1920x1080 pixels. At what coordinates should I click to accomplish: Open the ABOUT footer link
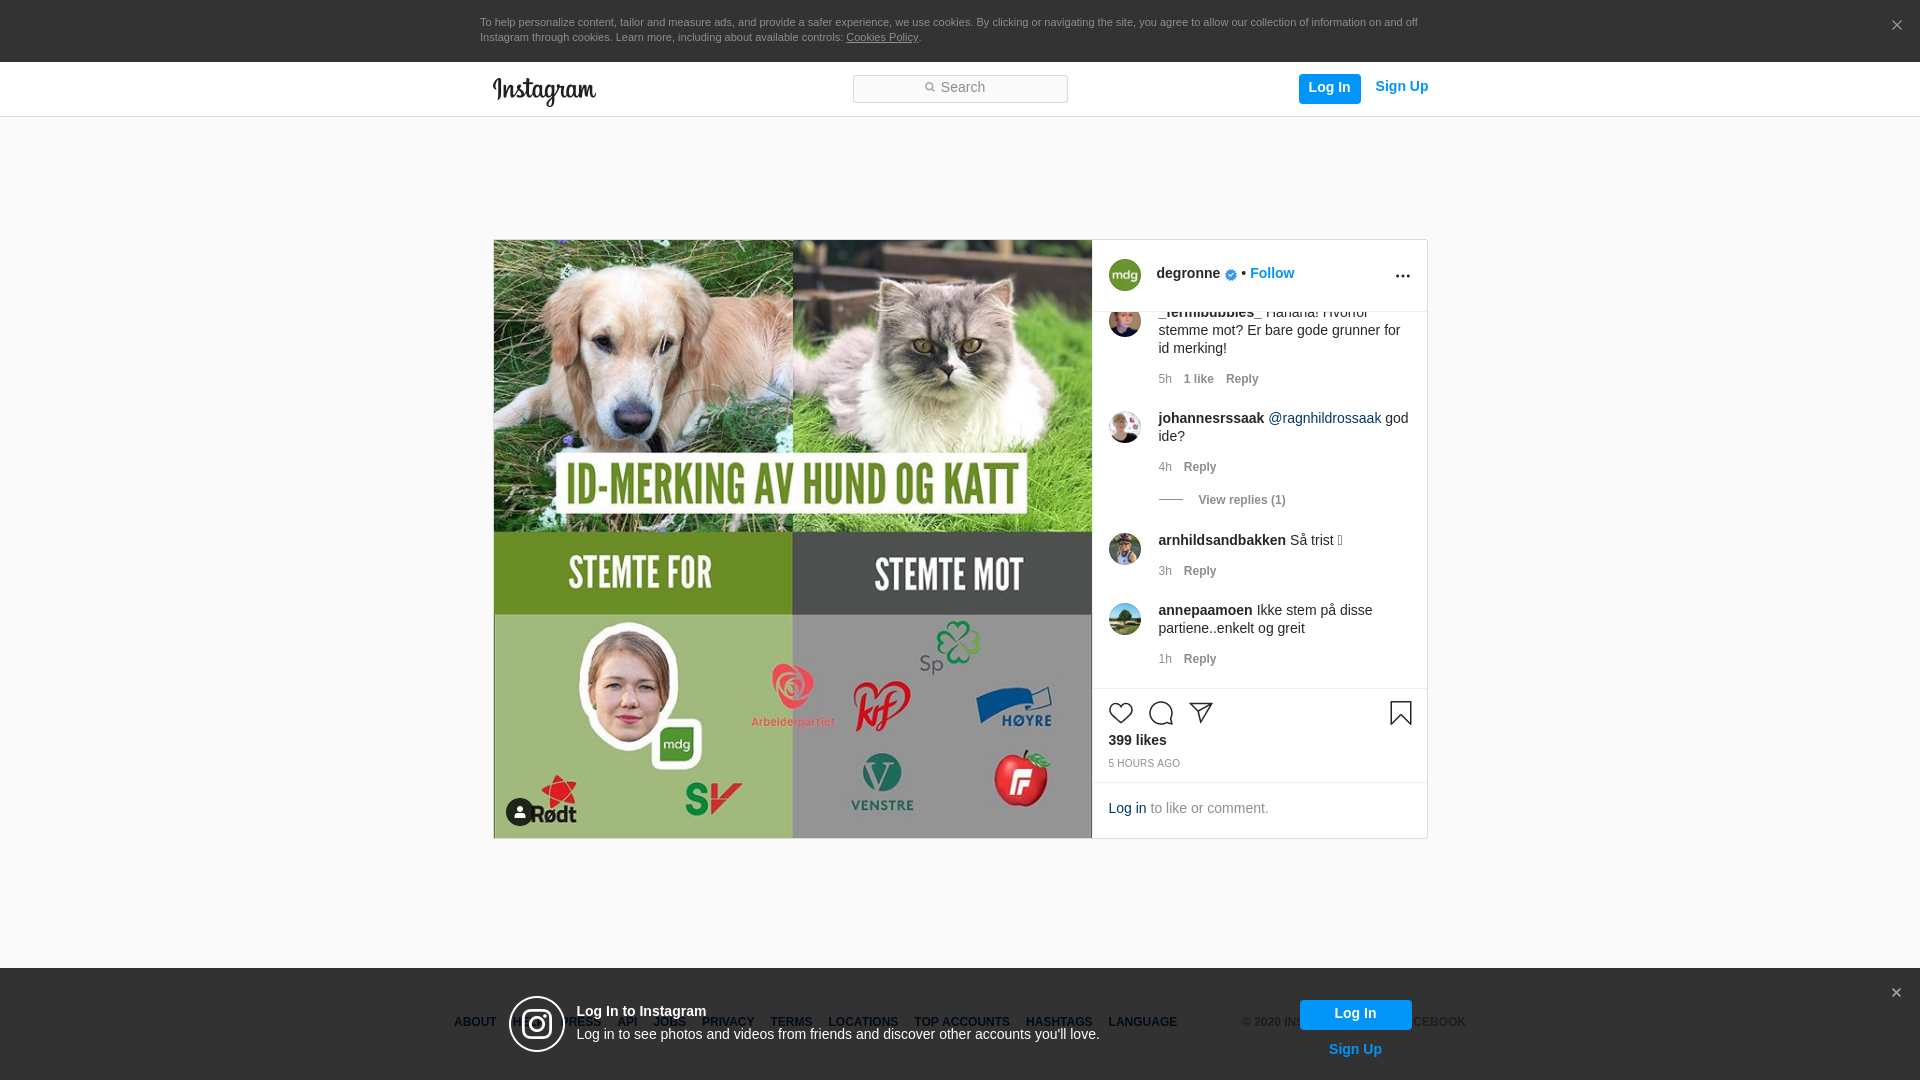click(x=475, y=1023)
